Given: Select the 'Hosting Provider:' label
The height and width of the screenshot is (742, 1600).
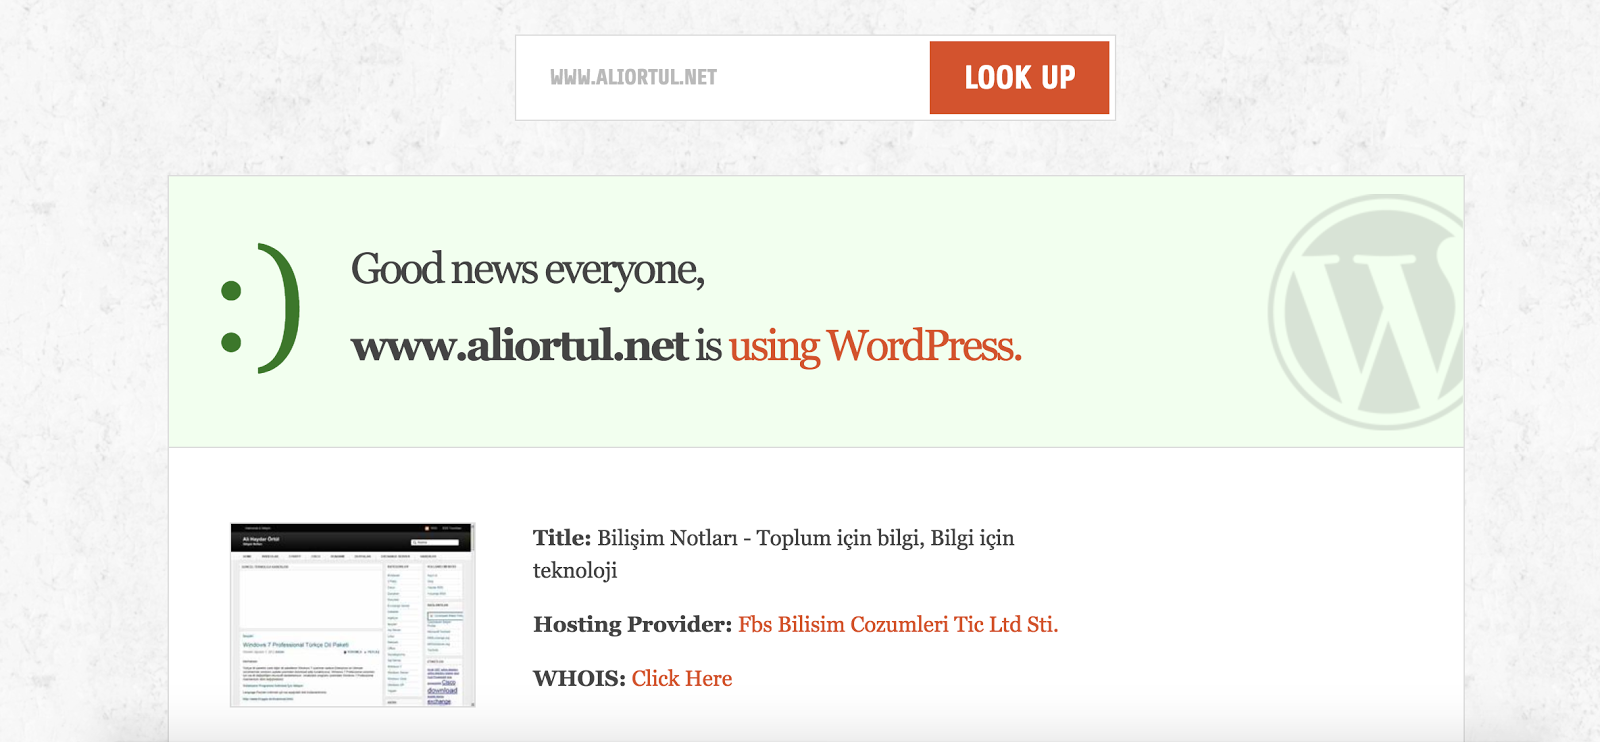Looking at the screenshot, I should (x=633, y=625).
